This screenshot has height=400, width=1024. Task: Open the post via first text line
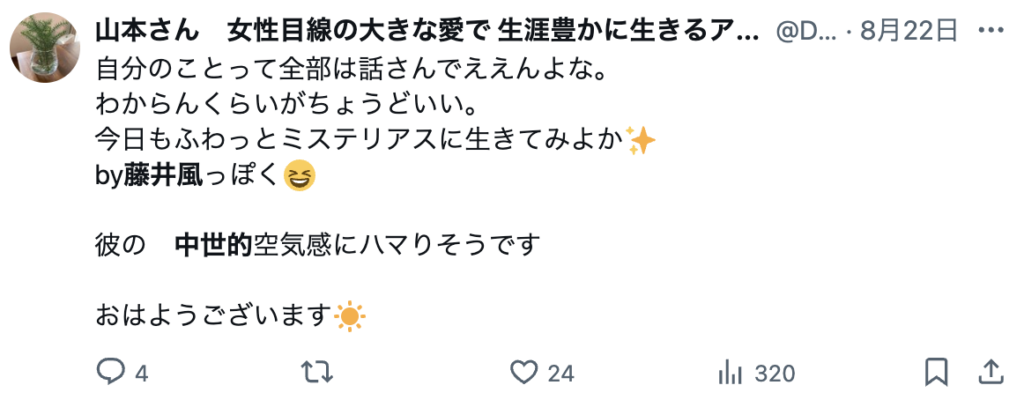[x=351, y=68]
